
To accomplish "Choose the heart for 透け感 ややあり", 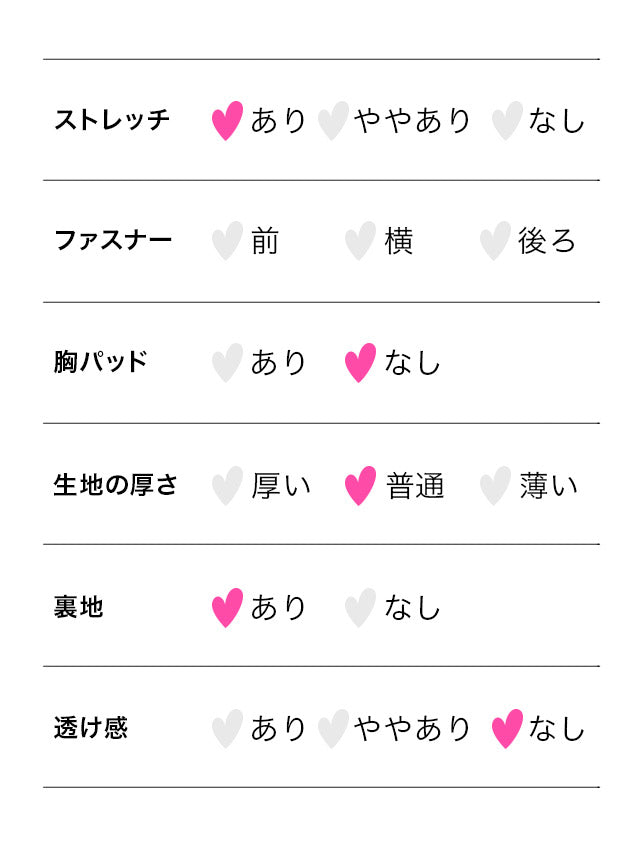I will tap(333, 729).
